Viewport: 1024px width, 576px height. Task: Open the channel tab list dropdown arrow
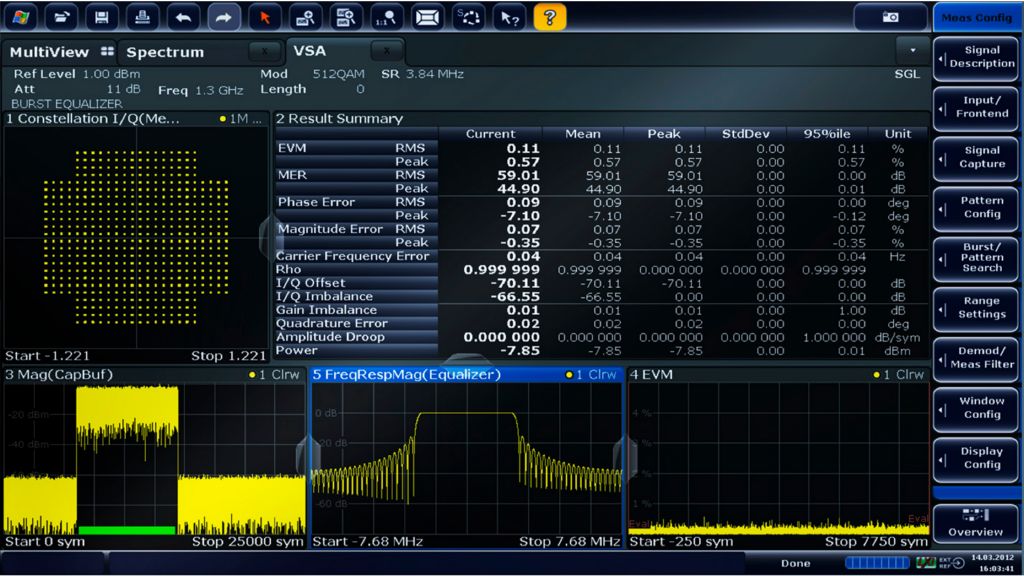(x=911, y=51)
